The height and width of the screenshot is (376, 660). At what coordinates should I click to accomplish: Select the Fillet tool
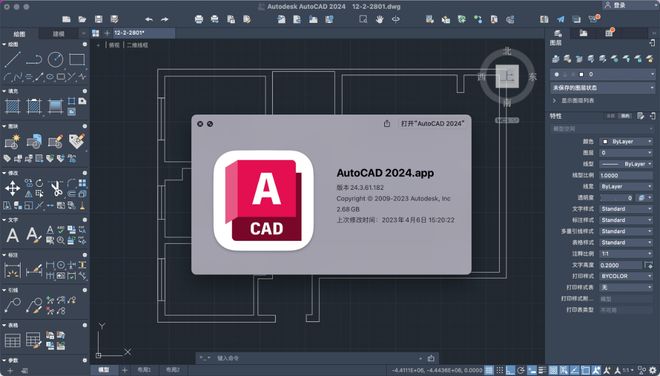(72, 183)
